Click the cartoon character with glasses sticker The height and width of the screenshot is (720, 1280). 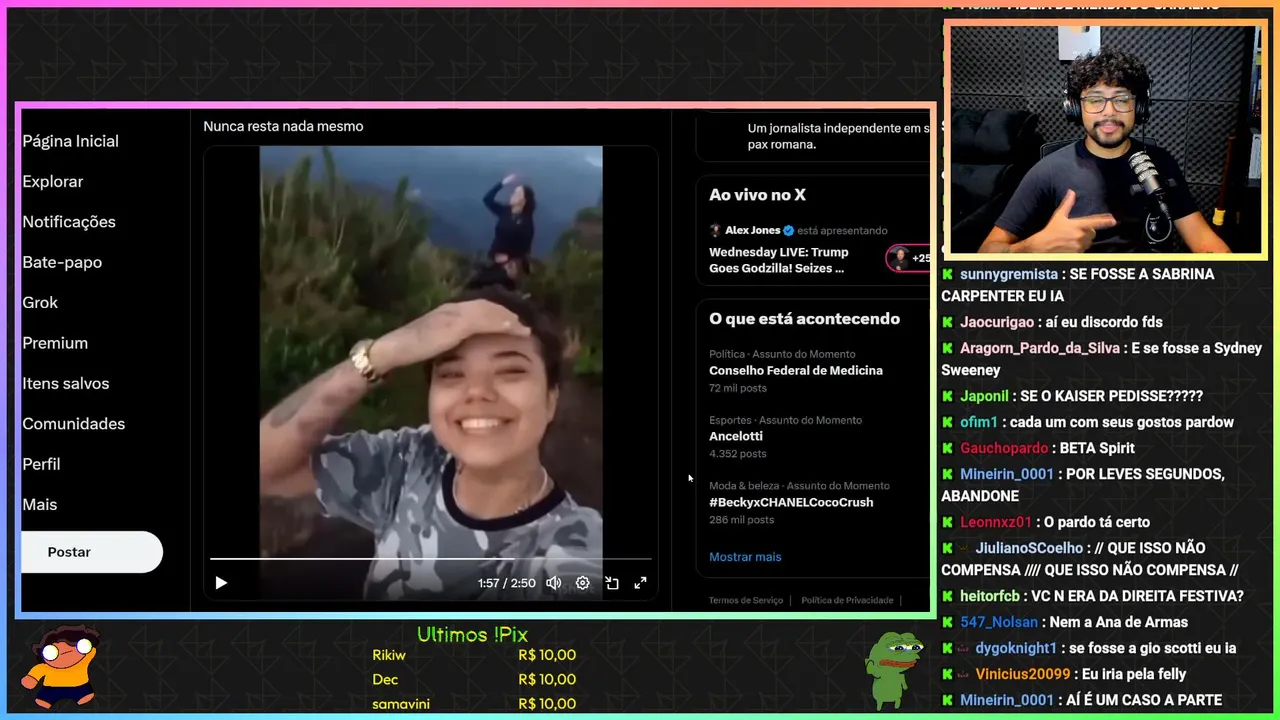(x=62, y=667)
